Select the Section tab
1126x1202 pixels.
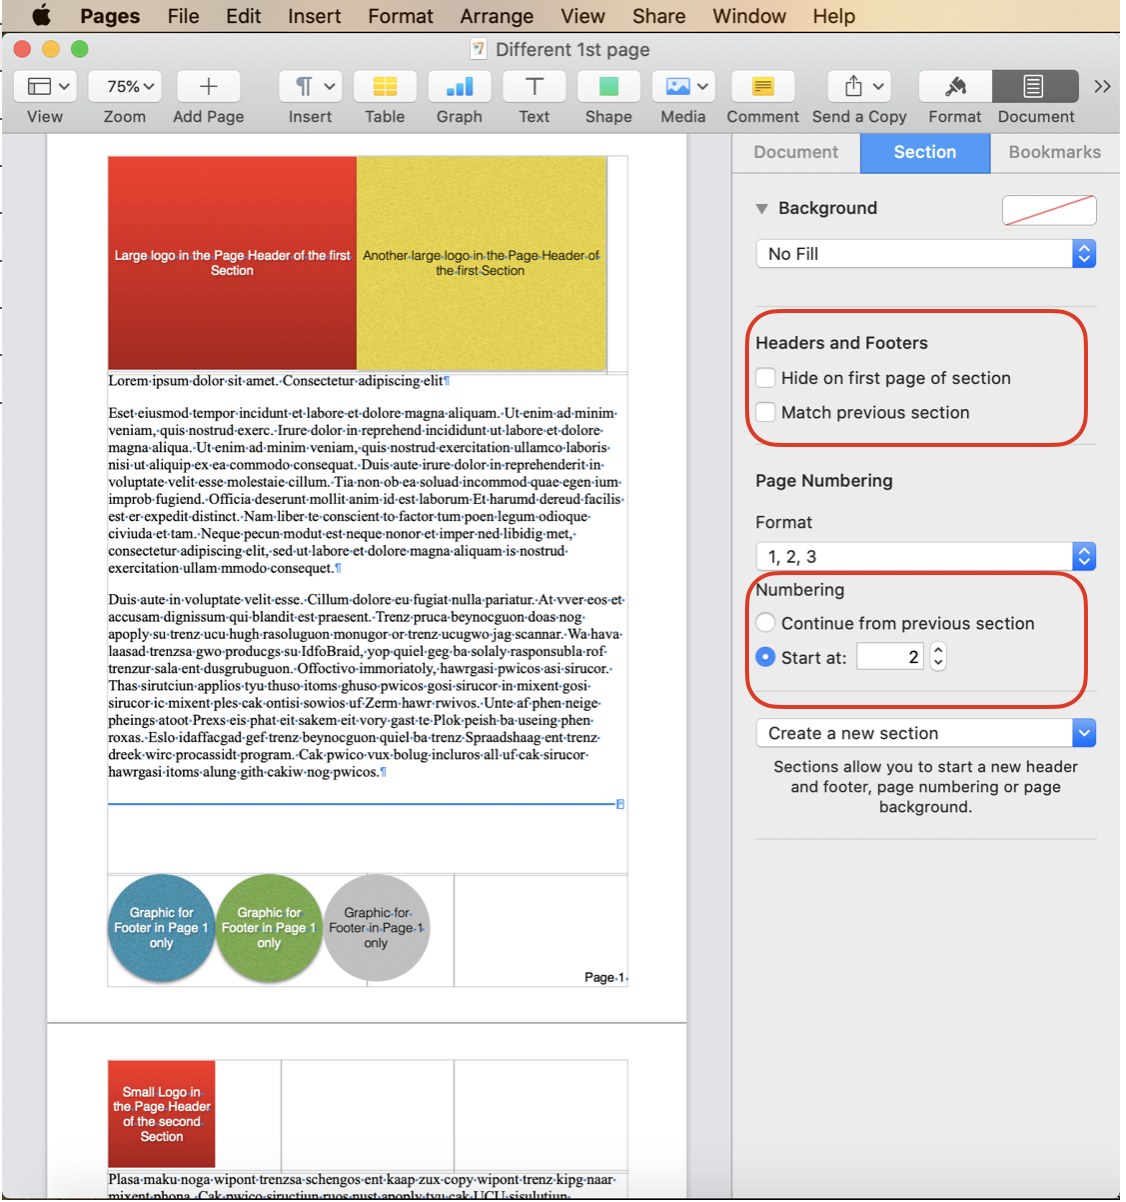[925, 152]
